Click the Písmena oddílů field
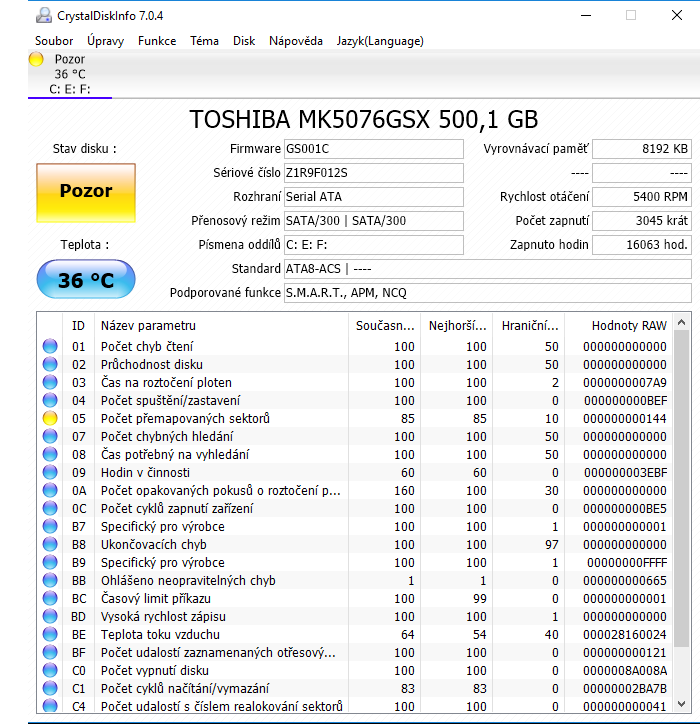The height and width of the screenshot is (724, 700). tap(374, 245)
